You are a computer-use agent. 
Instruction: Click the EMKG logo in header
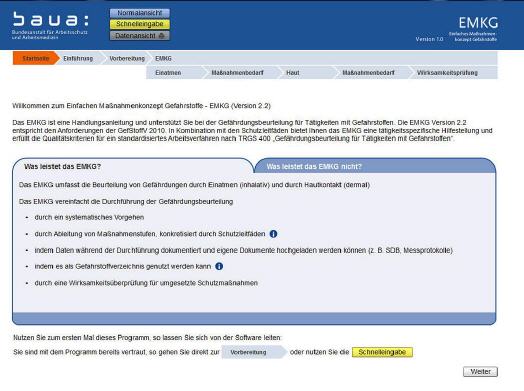click(473, 29)
